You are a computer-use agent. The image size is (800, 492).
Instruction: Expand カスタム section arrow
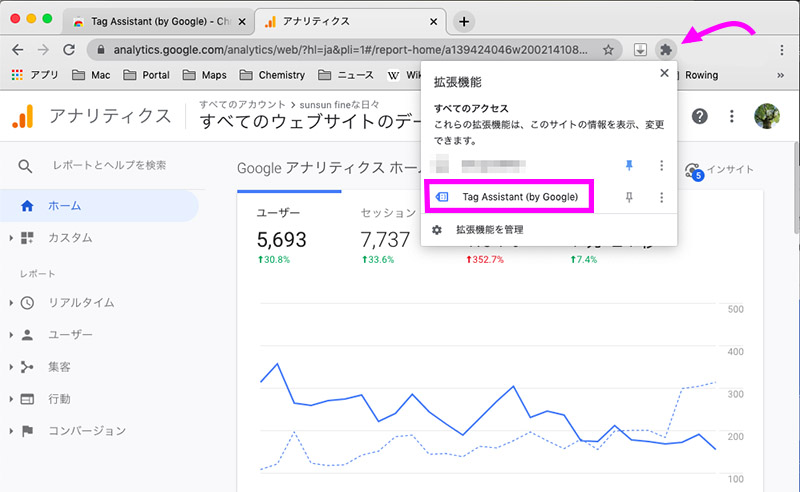pos(11,238)
